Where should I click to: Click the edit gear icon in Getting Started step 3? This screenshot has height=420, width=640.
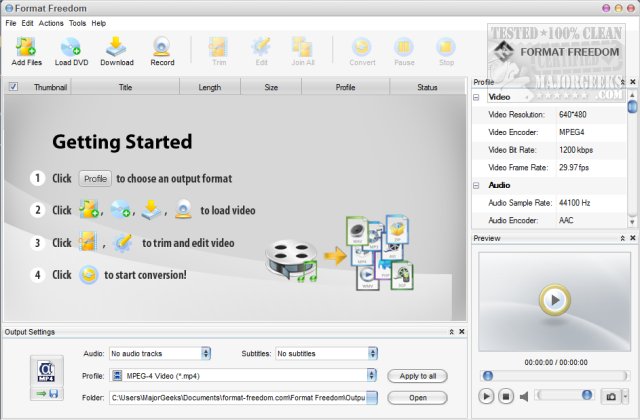(x=123, y=242)
